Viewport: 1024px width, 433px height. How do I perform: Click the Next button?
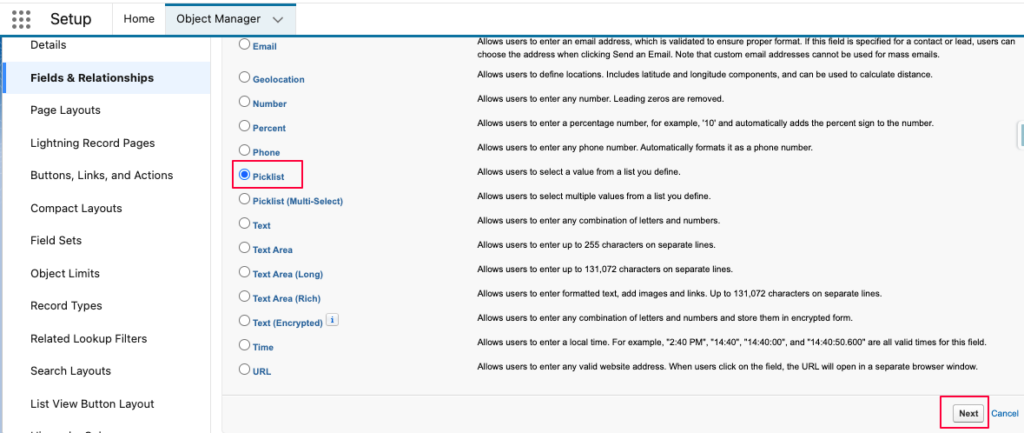pos(967,413)
